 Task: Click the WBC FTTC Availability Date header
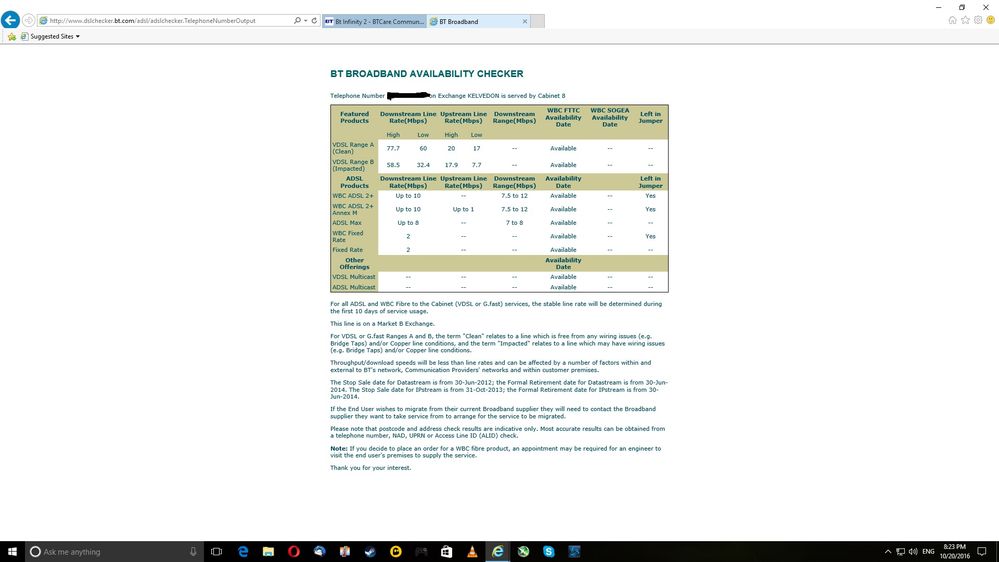click(563, 117)
